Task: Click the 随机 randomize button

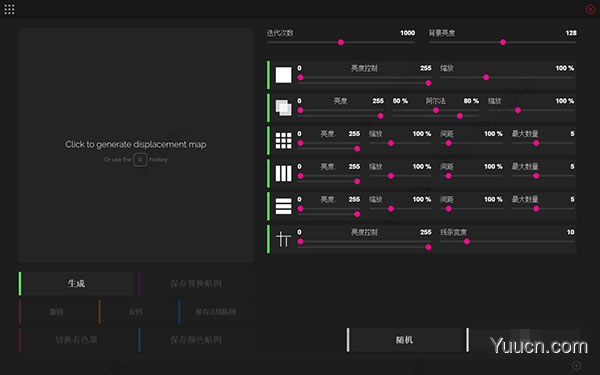Action: click(x=404, y=339)
